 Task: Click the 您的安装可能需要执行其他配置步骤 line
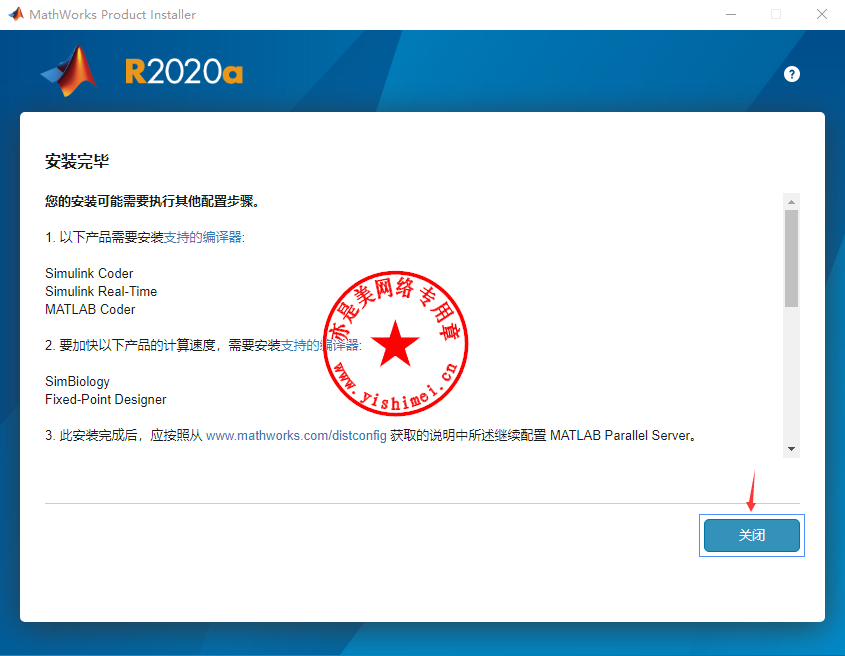(x=153, y=202)
